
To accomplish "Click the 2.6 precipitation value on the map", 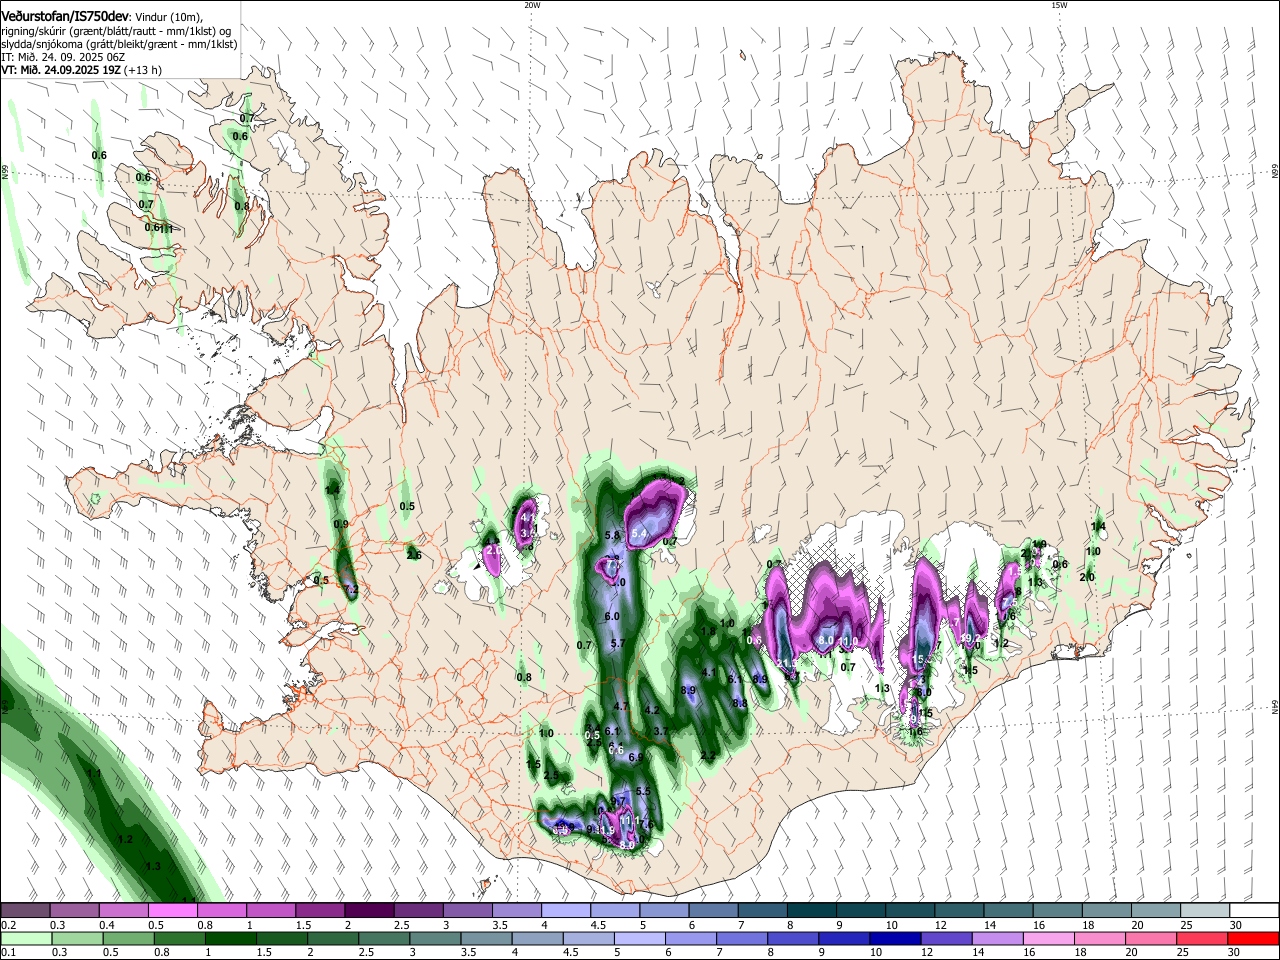I will pos(414,555).
